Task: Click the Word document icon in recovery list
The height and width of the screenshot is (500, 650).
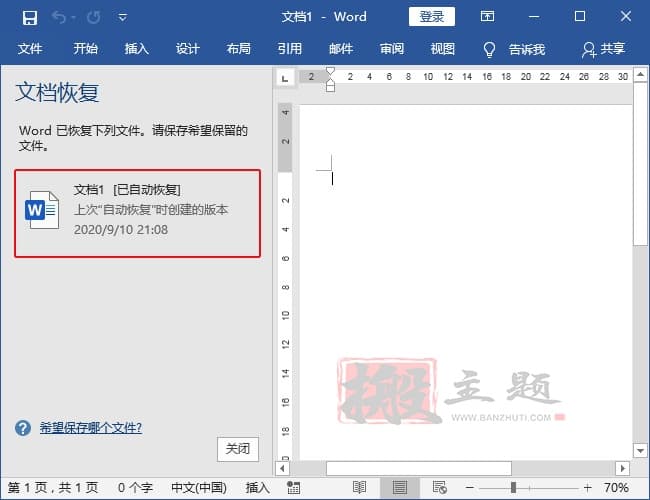Action: coord(42,210)
